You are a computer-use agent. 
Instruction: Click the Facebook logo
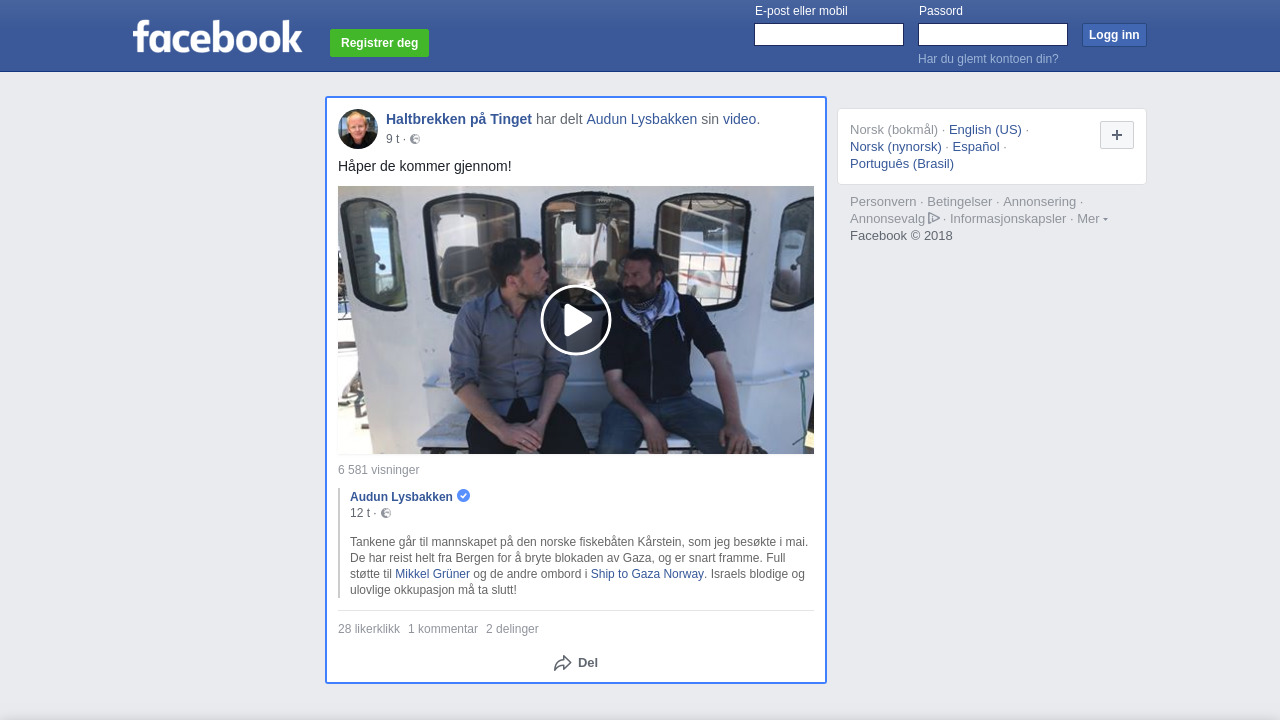click(x=217, y=36)
